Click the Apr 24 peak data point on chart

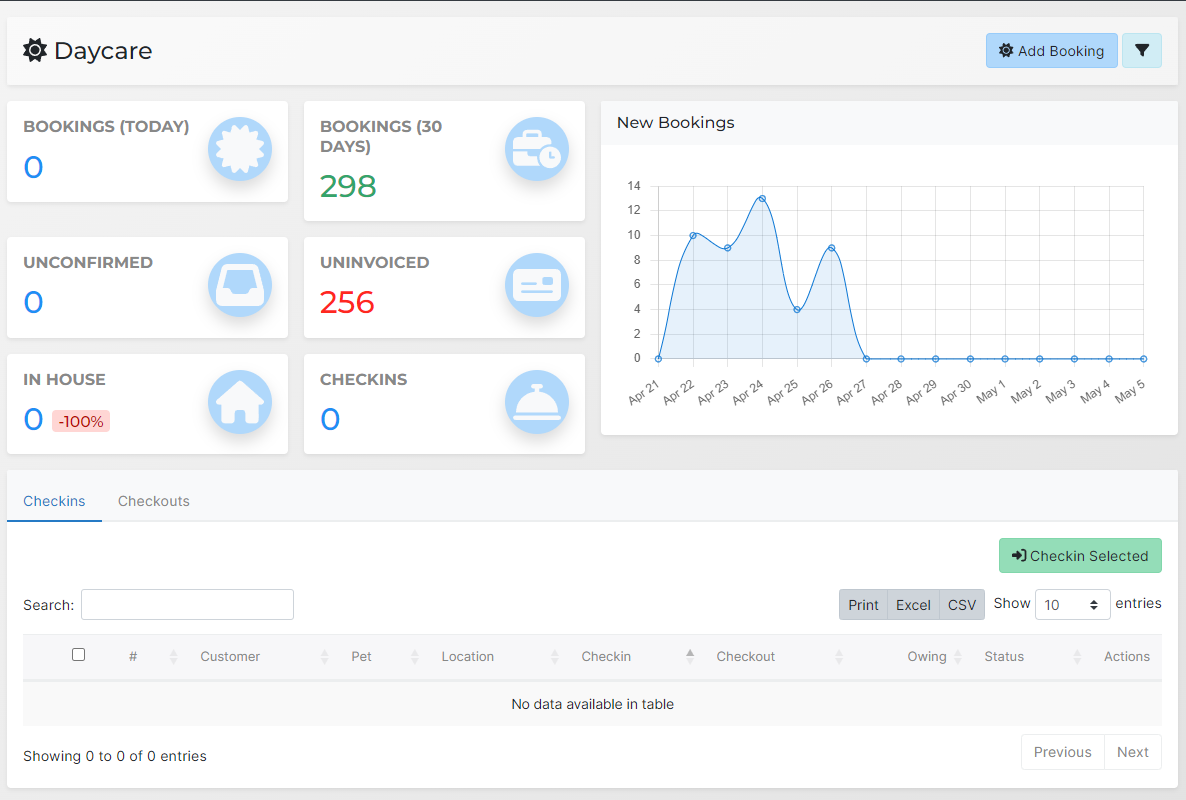click(762, 198)
